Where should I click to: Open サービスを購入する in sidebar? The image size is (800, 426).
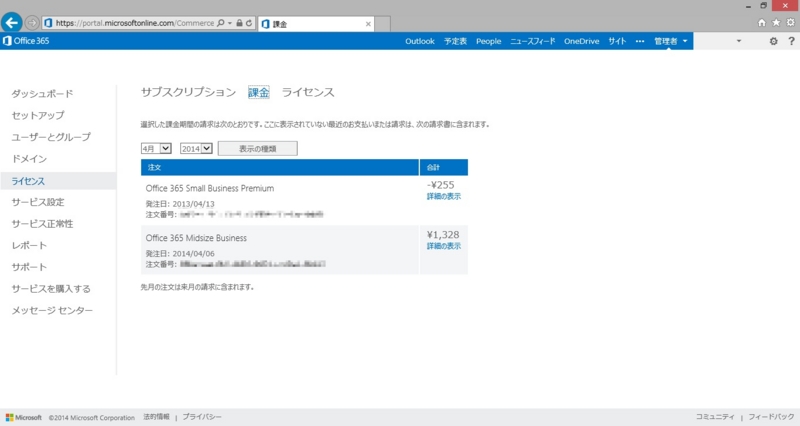click(x=51, y=289)
